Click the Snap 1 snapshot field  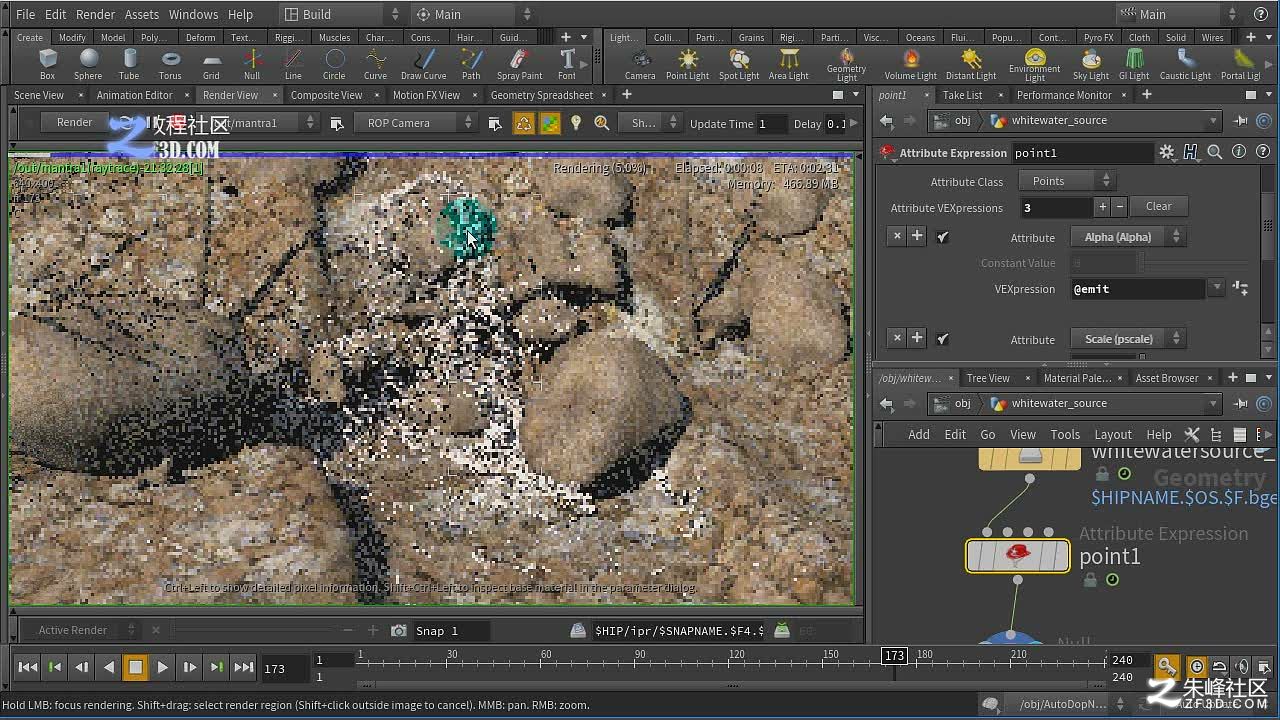(452, 630)
